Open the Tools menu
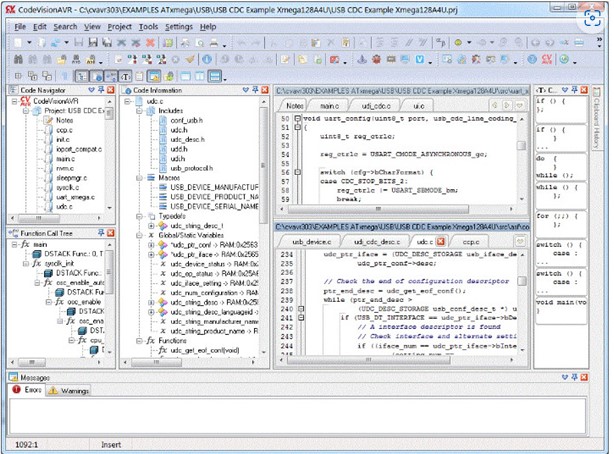Viewport: 614px width, 454px height. click(148, 27)
